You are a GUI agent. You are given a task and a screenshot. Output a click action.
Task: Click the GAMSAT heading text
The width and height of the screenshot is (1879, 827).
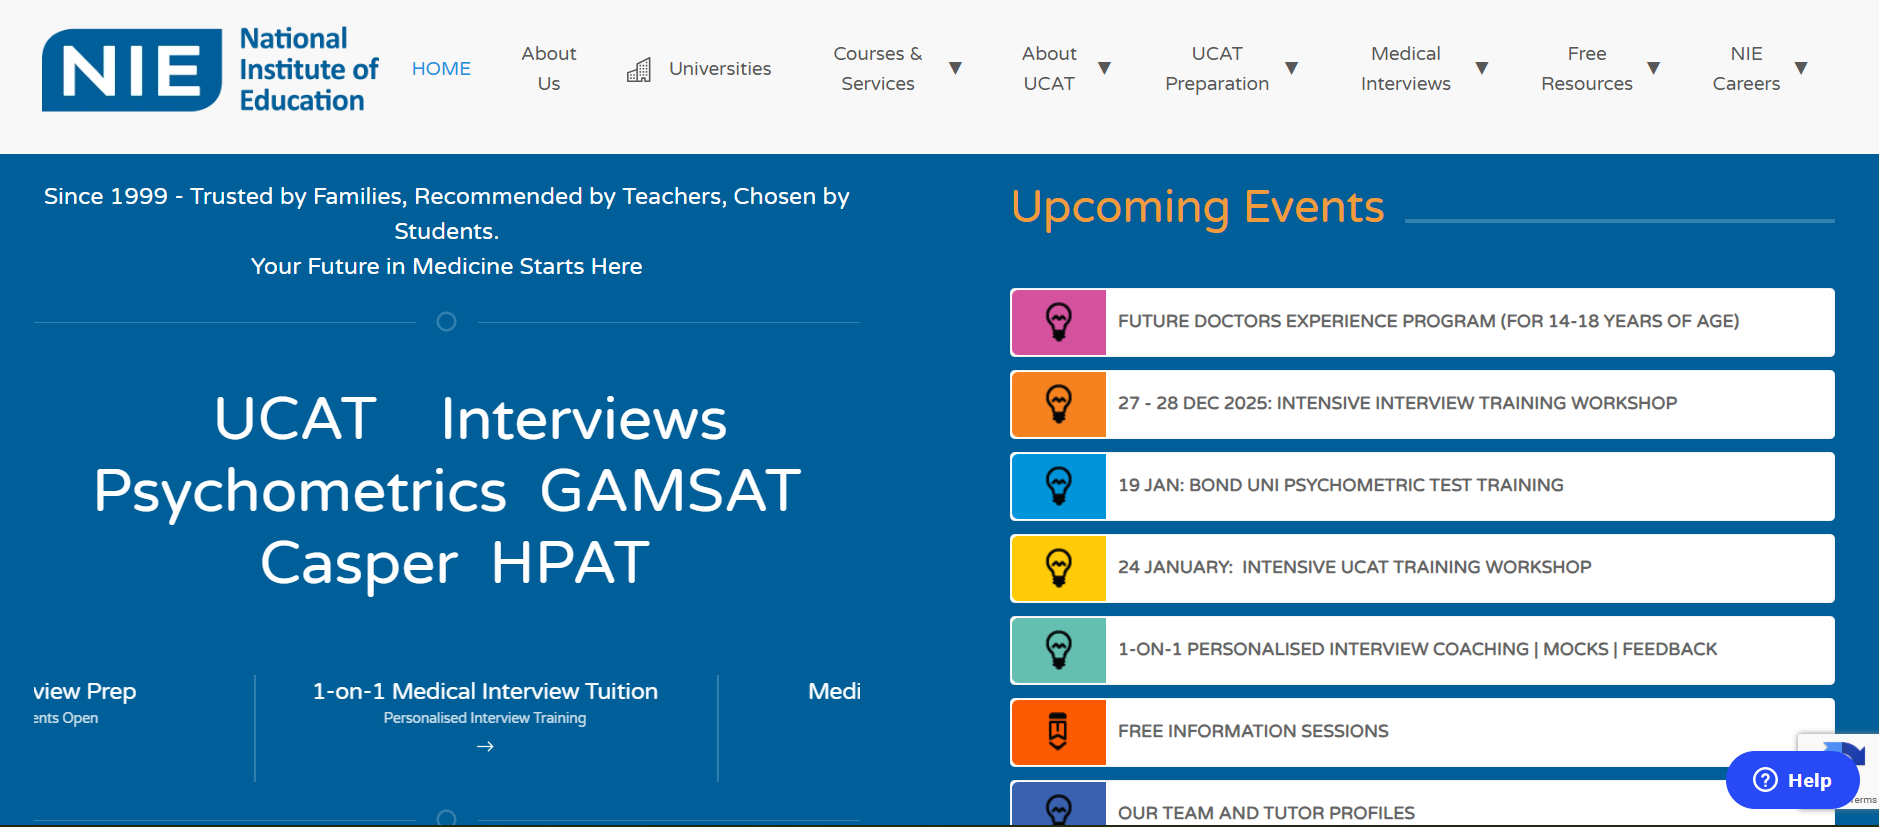pos(670,491)
